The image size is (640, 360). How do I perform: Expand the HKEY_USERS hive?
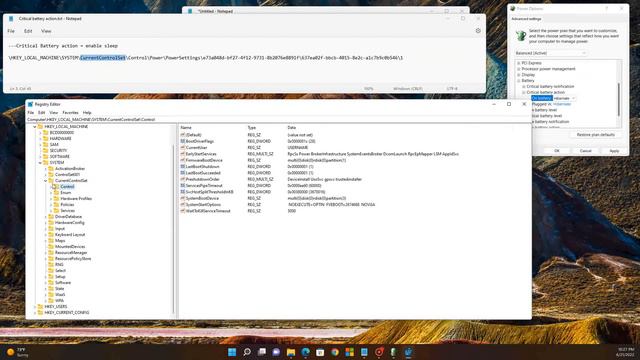(35, 307)
